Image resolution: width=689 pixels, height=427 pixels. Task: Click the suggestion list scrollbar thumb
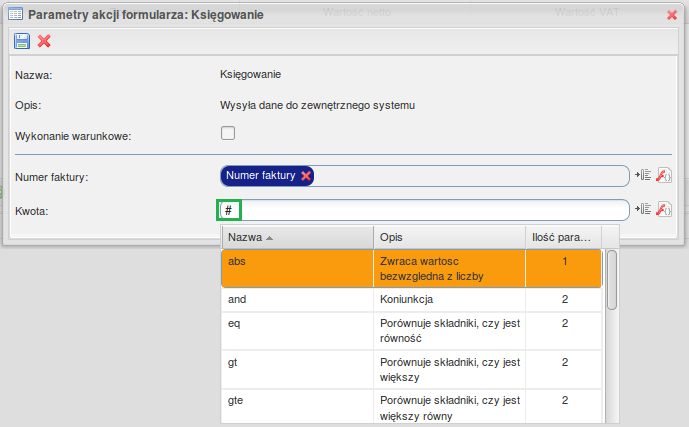pyautogui.click(x=612, y=280)
